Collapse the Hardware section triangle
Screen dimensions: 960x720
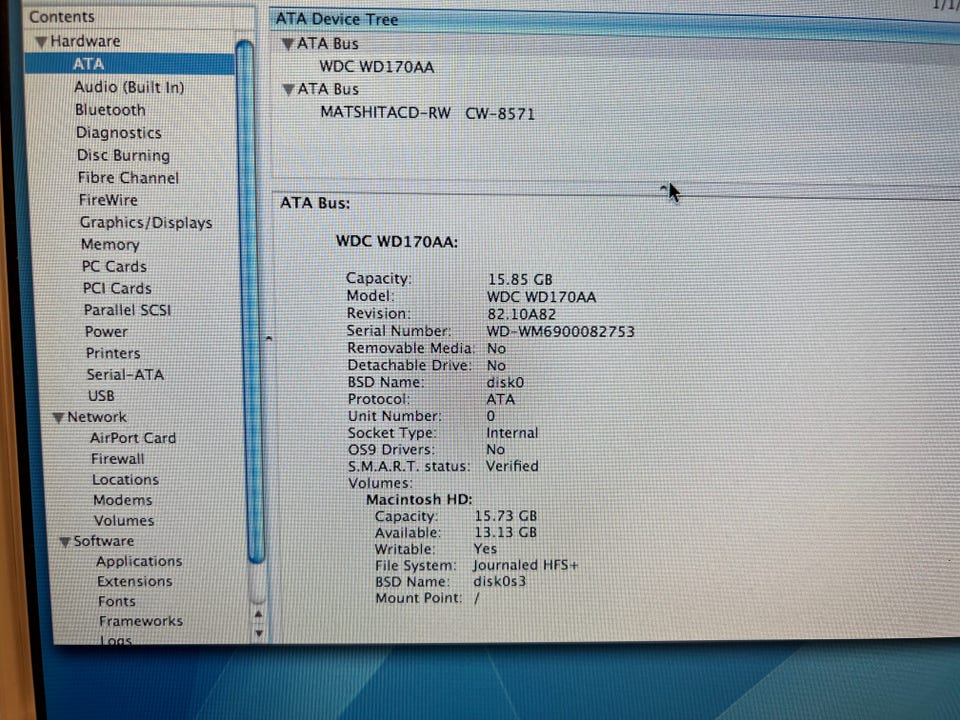[x=42, y=42]
